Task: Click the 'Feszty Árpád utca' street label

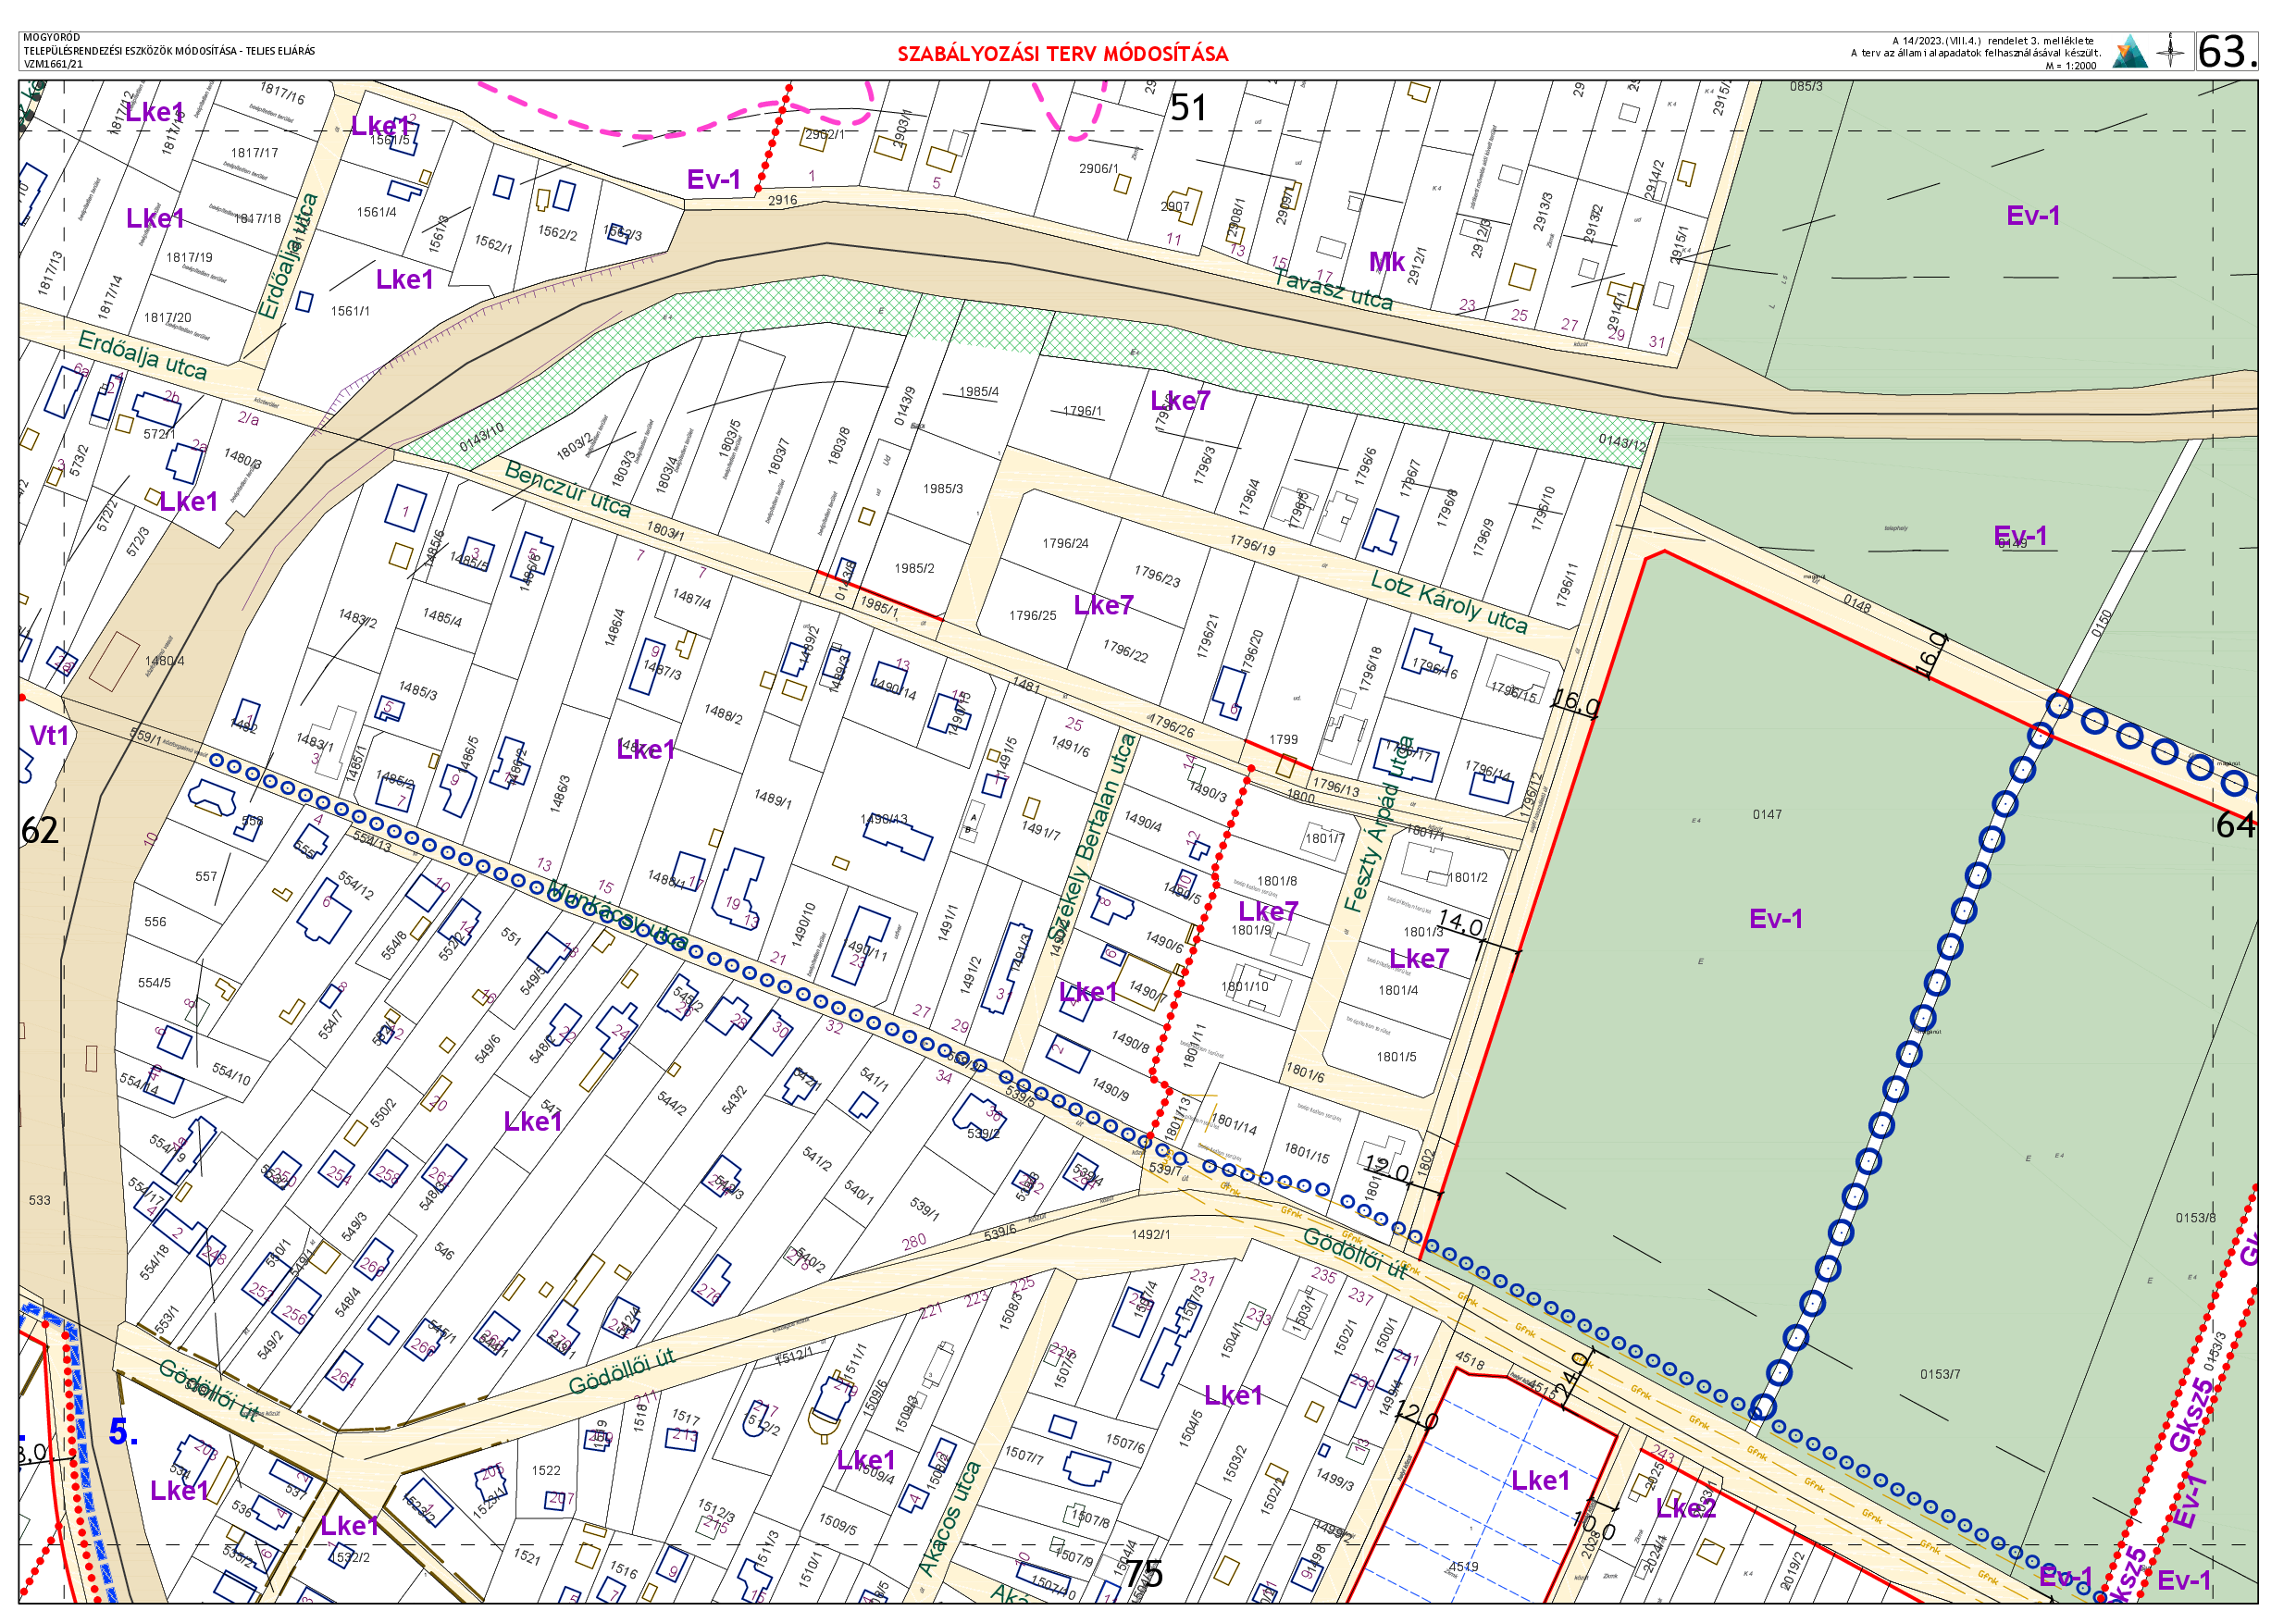Action: point(1380,824)
